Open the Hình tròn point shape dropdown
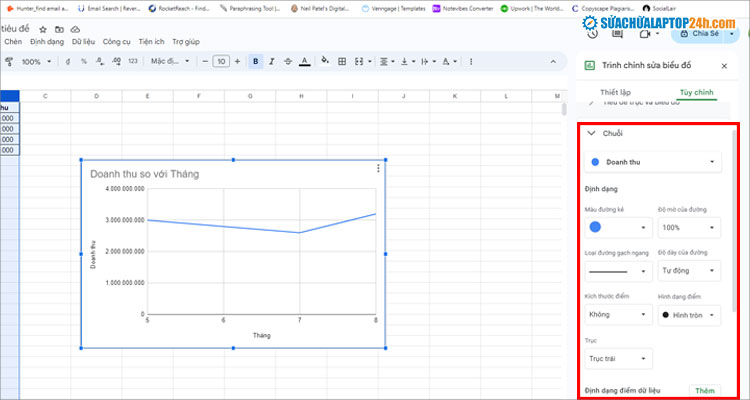Screen dimensions: 750x400 [688, 314]
